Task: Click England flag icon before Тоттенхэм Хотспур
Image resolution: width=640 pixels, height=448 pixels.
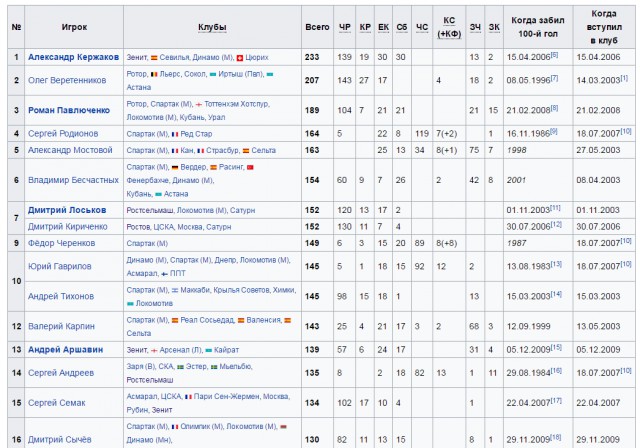Action: [x=199, y=104]
